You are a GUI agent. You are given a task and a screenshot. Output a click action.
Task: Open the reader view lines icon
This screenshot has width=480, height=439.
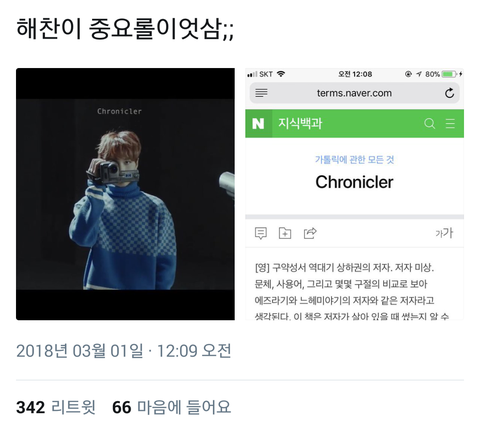pyautogui.click(x=261, y=93)
